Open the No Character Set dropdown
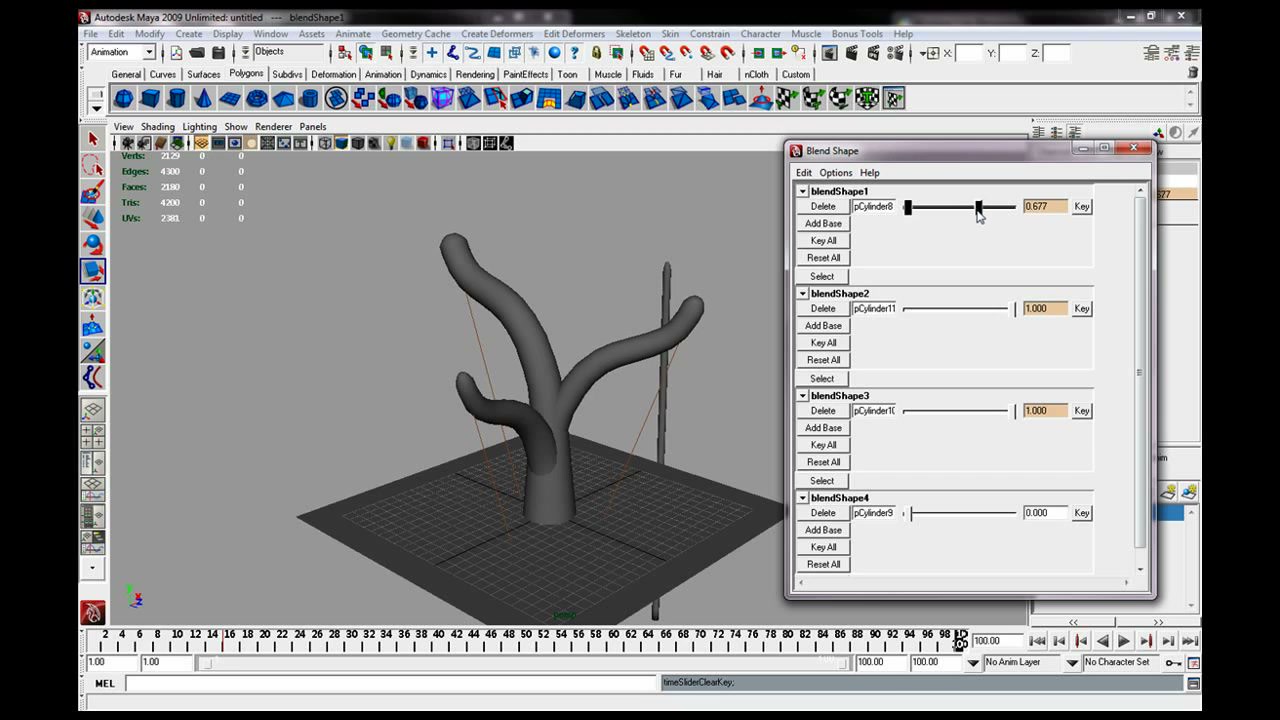Screen dimensions: 1280x720 [x=1072, y=663]
